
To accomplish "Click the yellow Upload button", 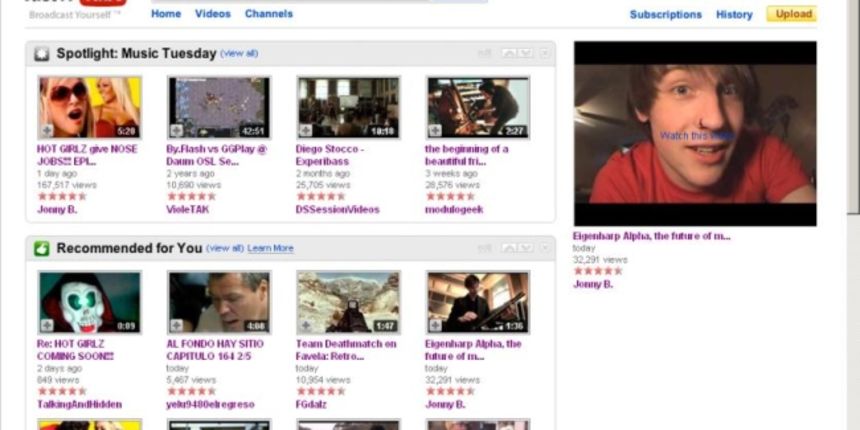I will [792, 14].
